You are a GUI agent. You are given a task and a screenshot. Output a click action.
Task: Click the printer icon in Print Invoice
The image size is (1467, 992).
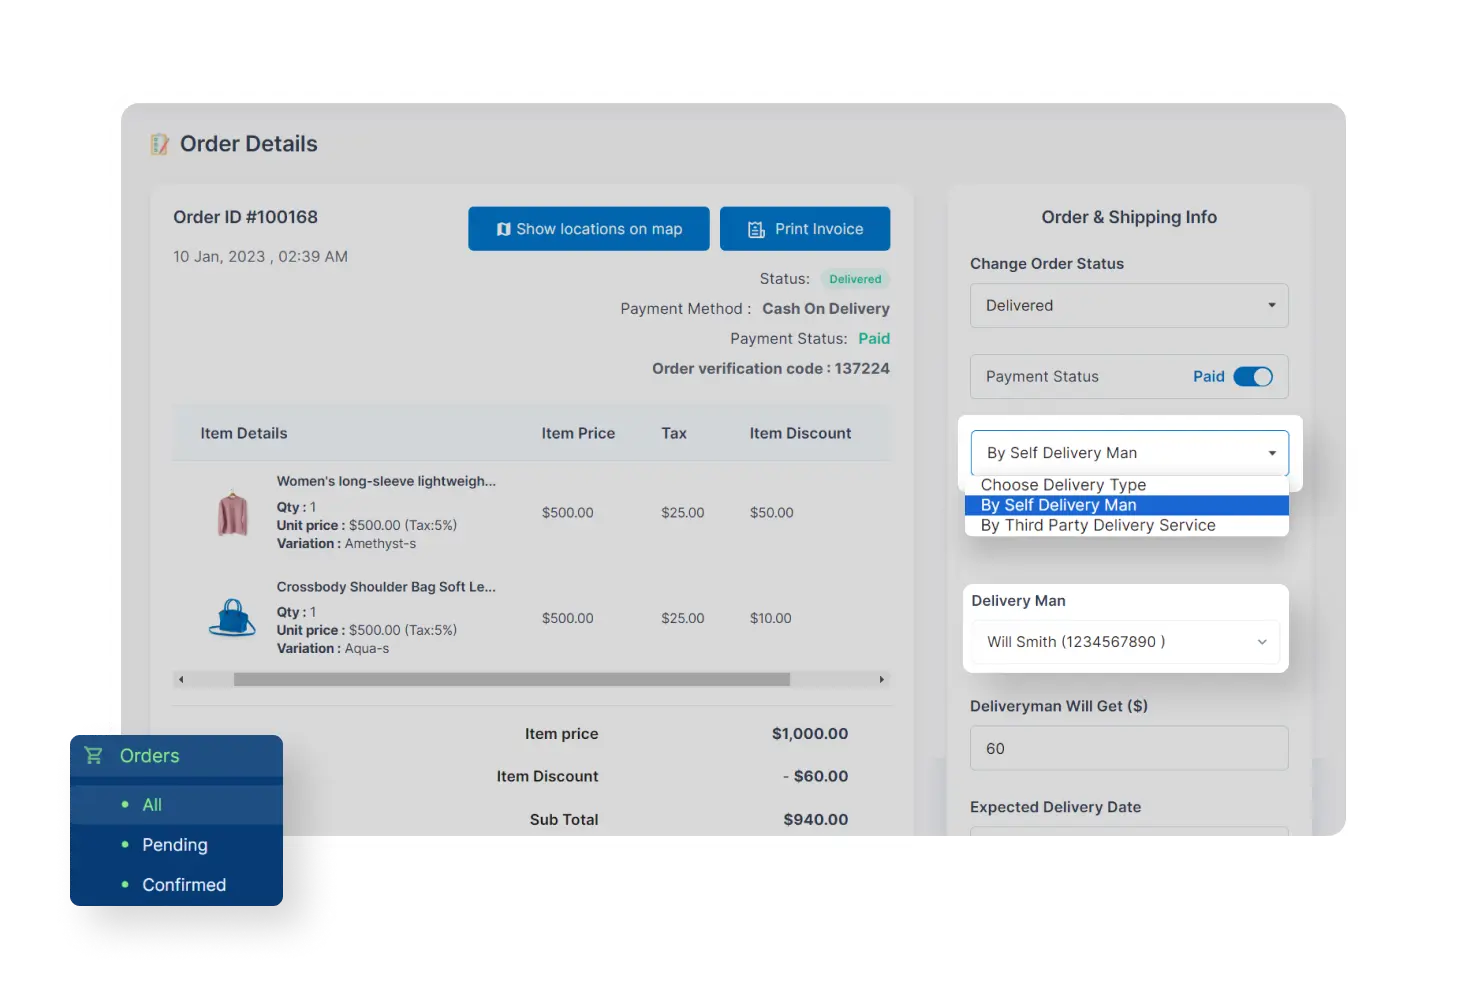(755, 228)
